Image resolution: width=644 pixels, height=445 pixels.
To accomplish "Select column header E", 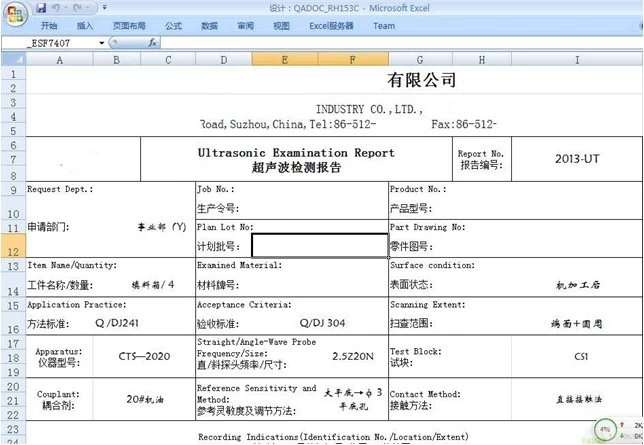I will coord(285,60).
